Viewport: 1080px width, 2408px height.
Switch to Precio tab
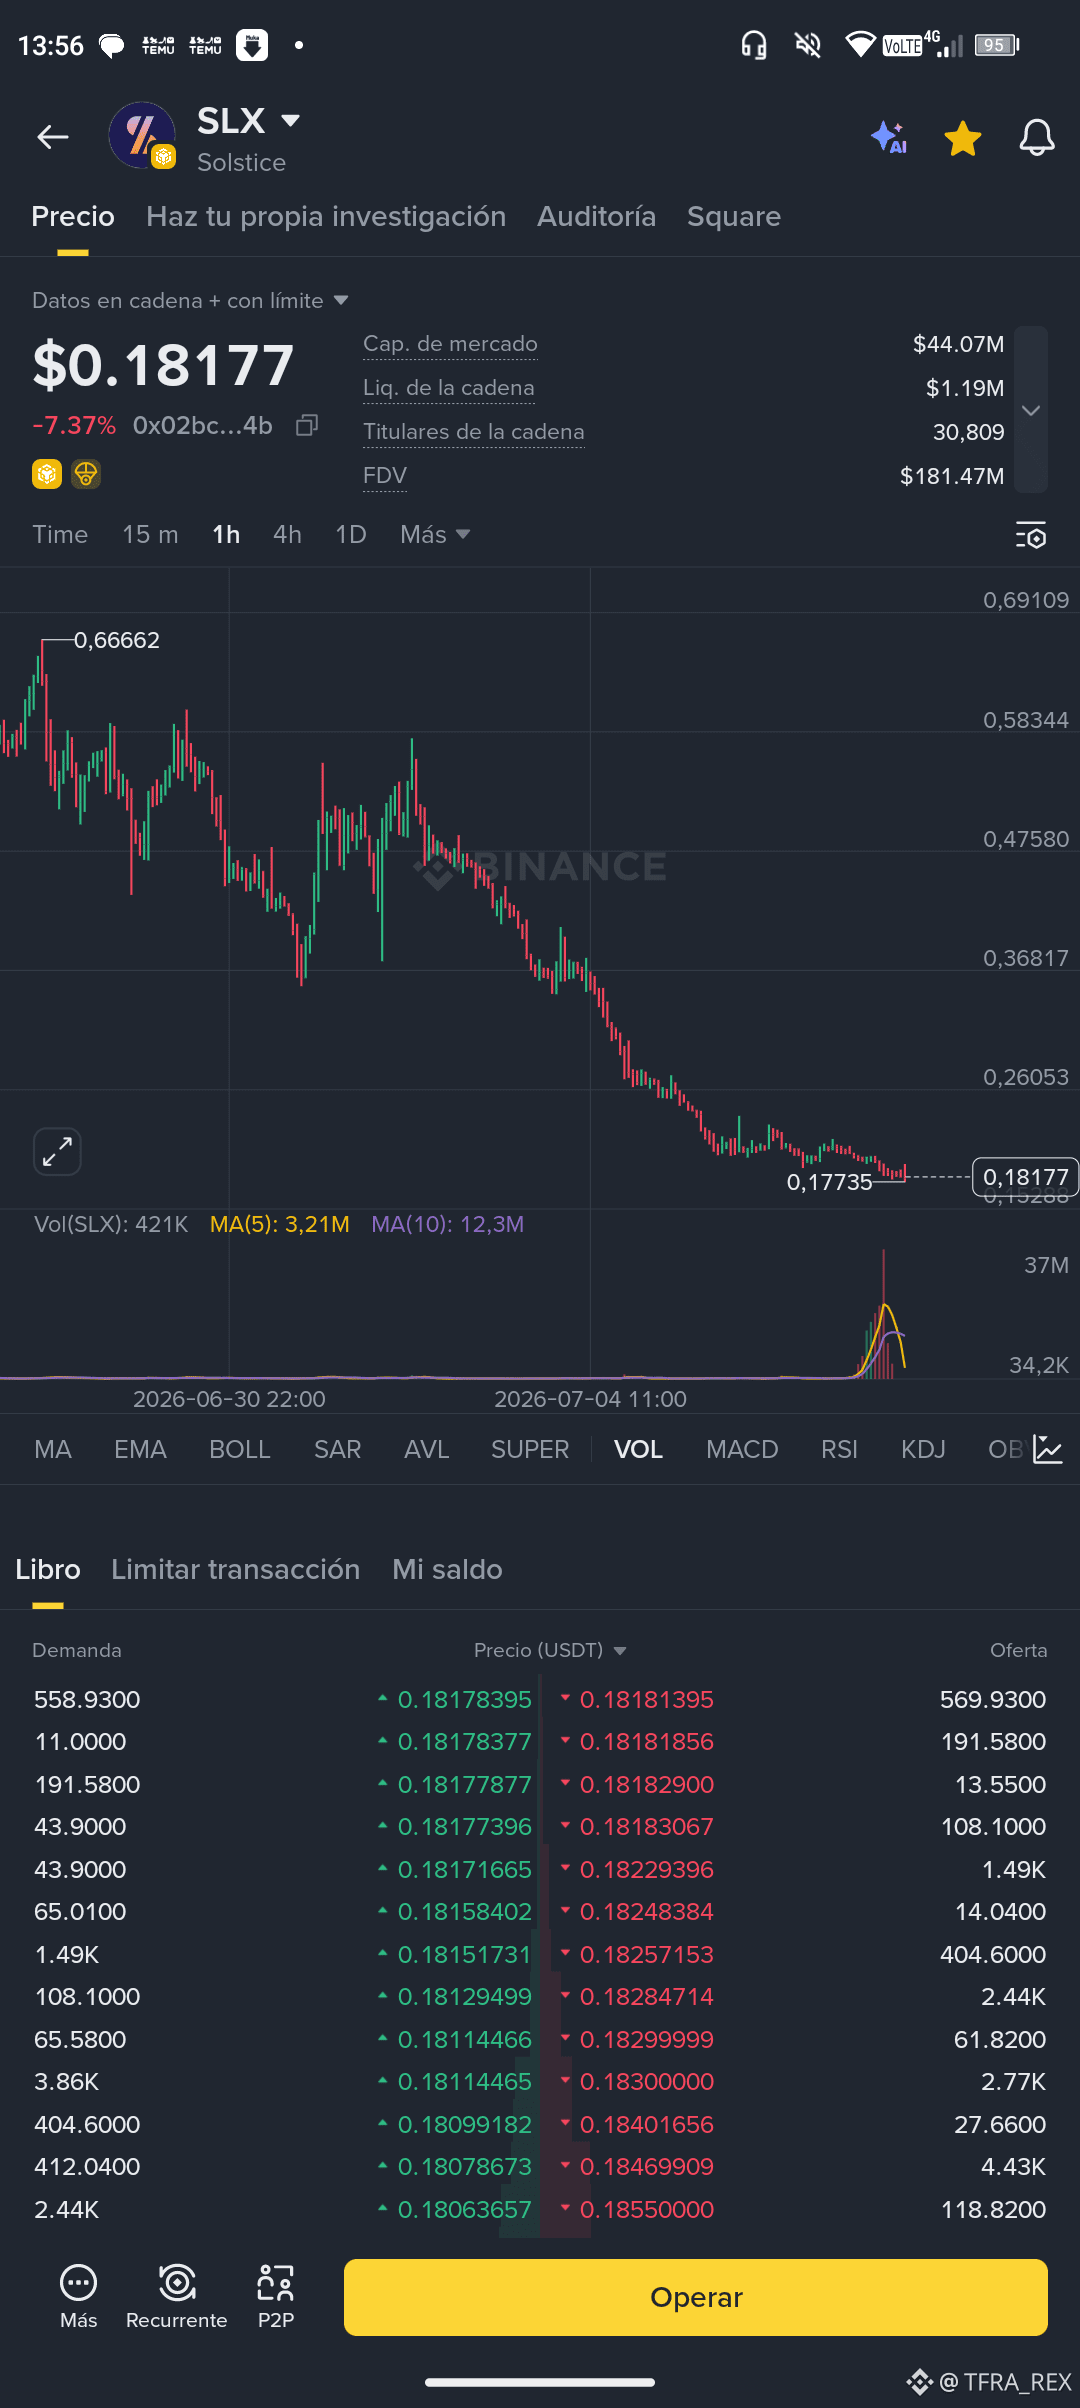(73, 216)
